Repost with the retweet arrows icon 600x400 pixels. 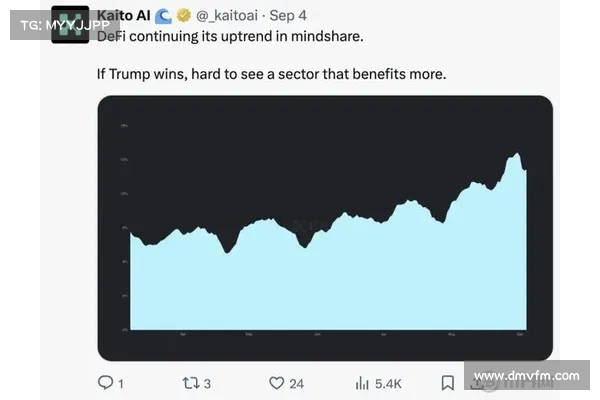190,382
